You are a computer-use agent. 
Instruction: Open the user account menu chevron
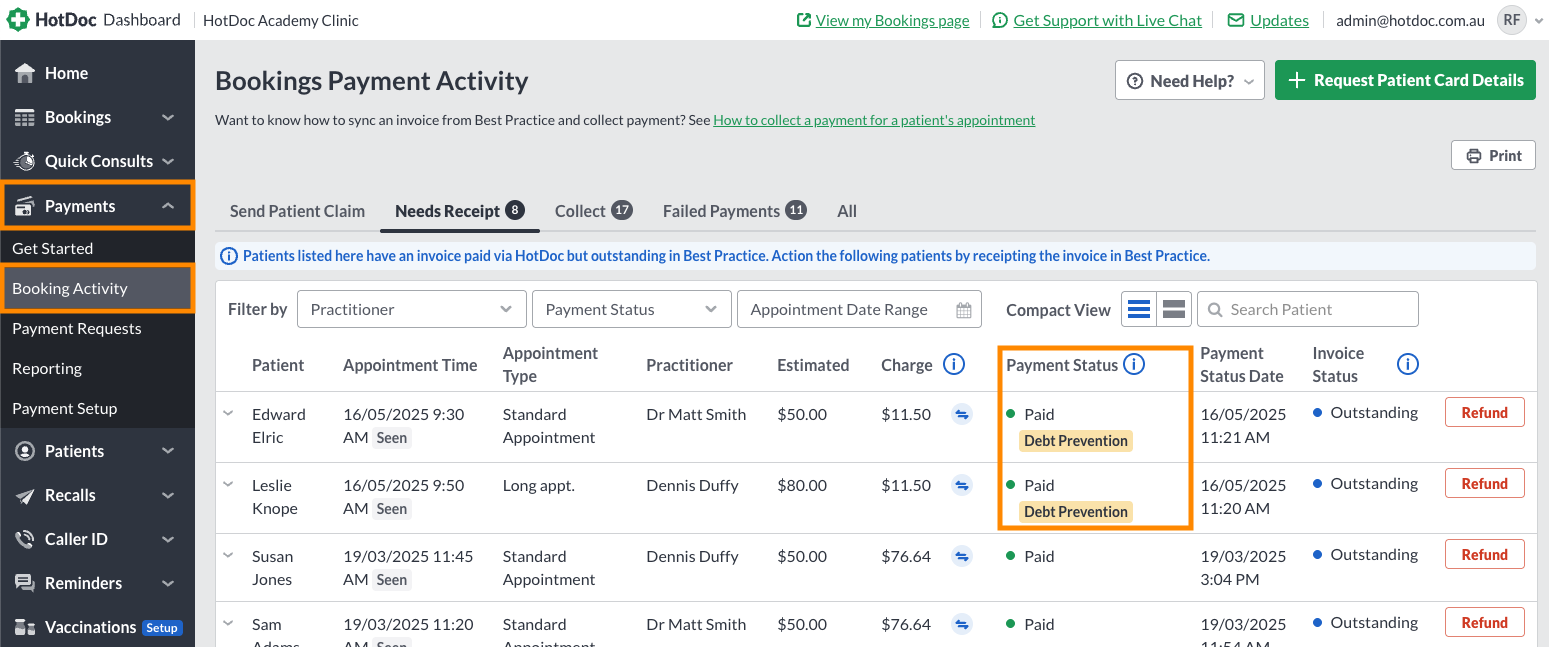pyautogui.click(x=1538, y=20)
